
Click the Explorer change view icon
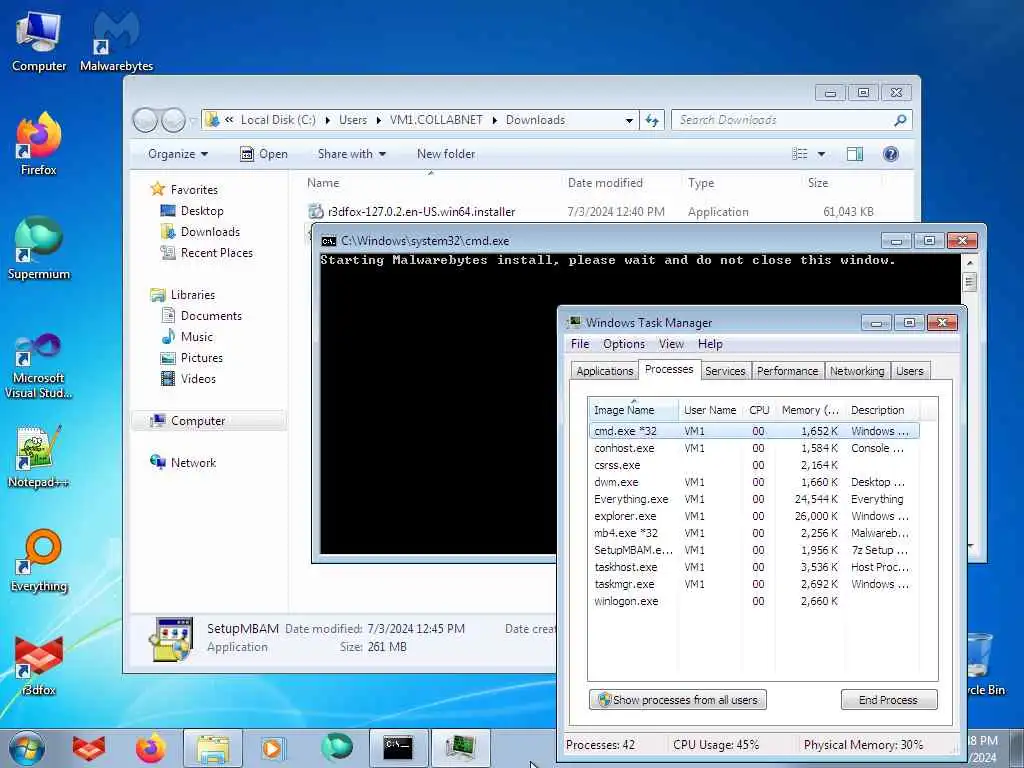point(800,154)
